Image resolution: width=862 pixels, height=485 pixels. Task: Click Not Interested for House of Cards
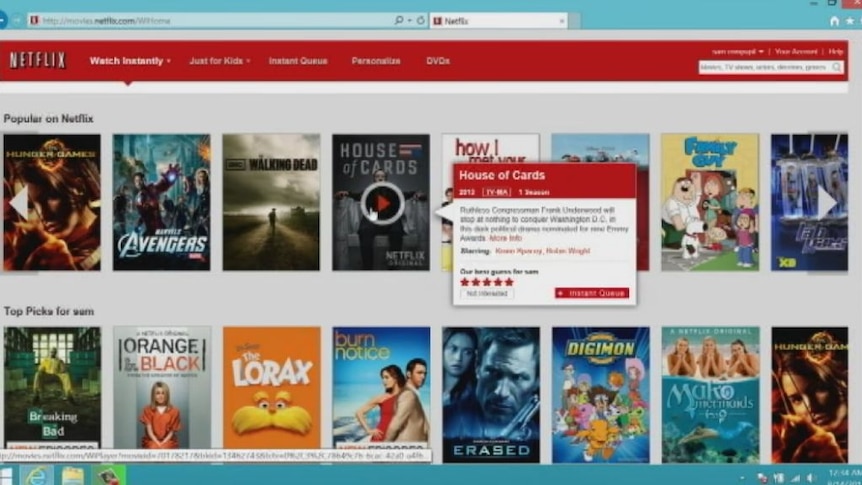(x=487, y=294)
